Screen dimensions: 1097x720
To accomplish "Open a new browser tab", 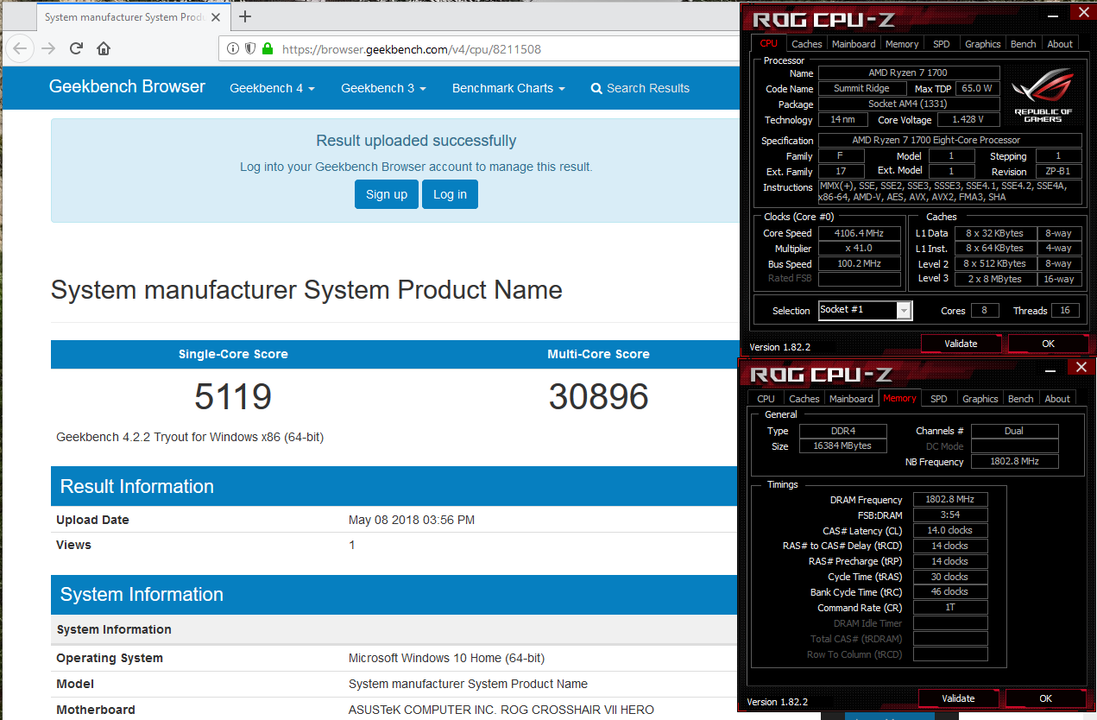I will pyautogui.click(x=245, y=17).
